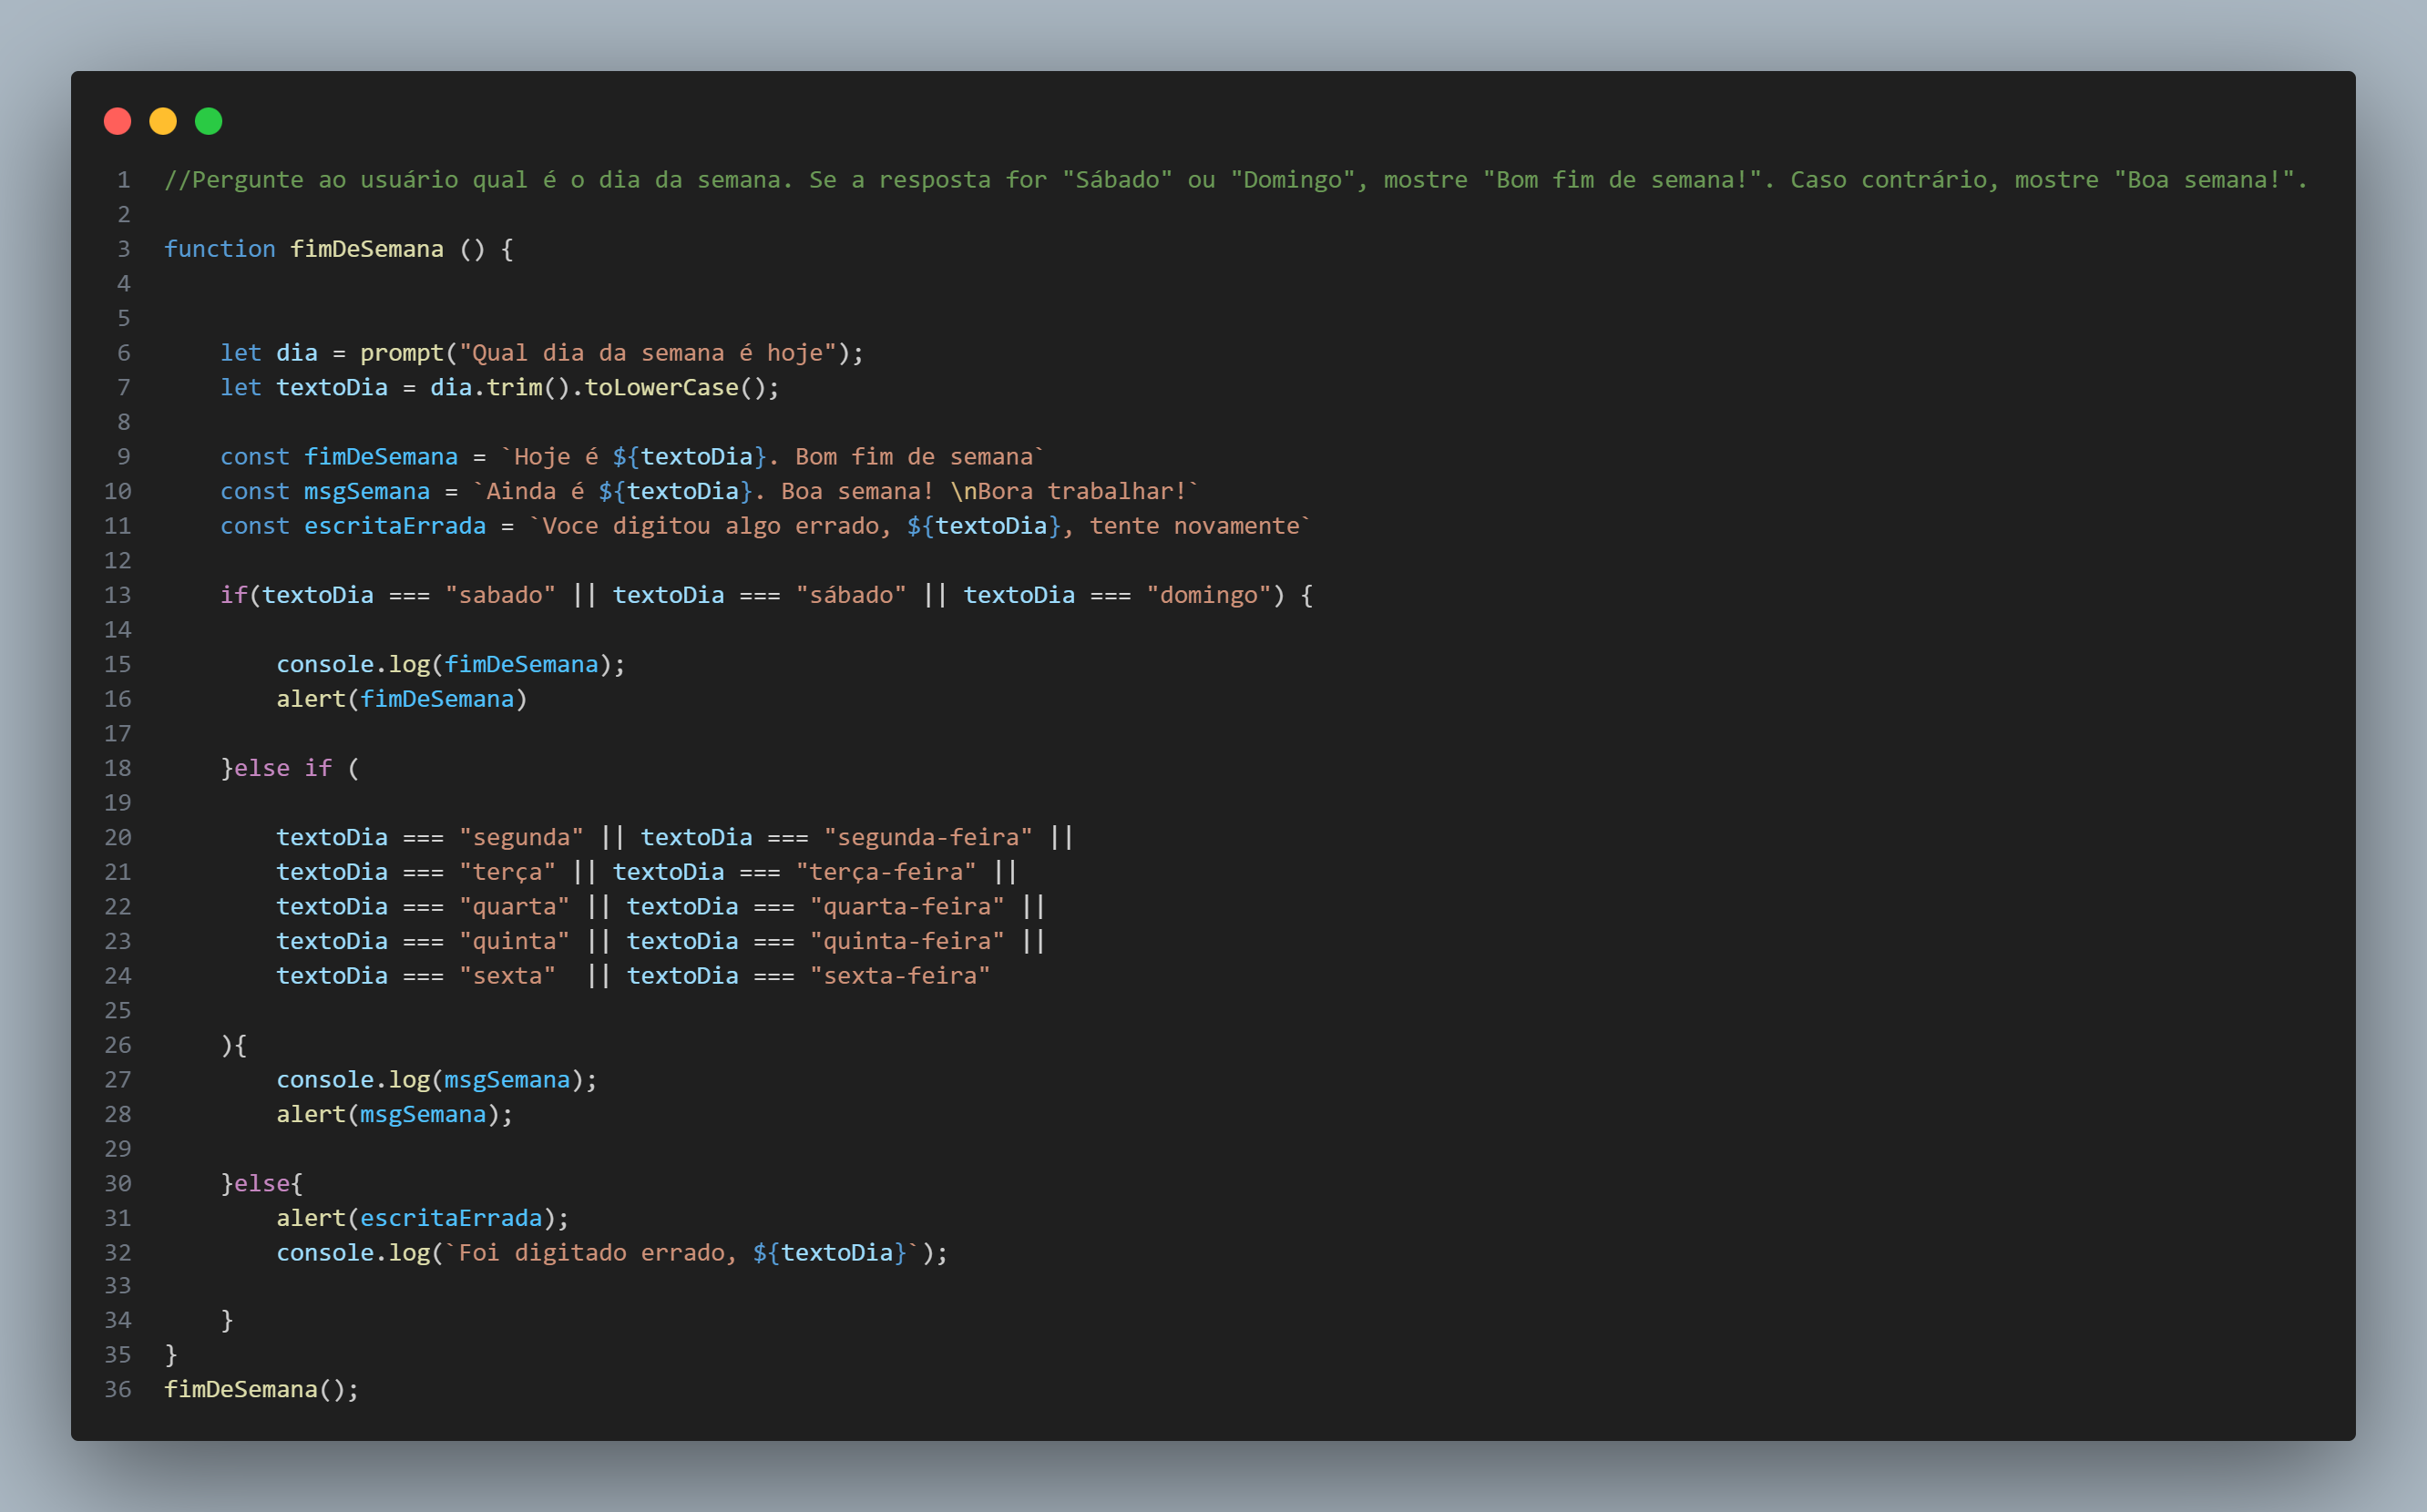Click the red close window dot
Image resolution: width=2427 pixels, height=1512 pixels.
117,121
